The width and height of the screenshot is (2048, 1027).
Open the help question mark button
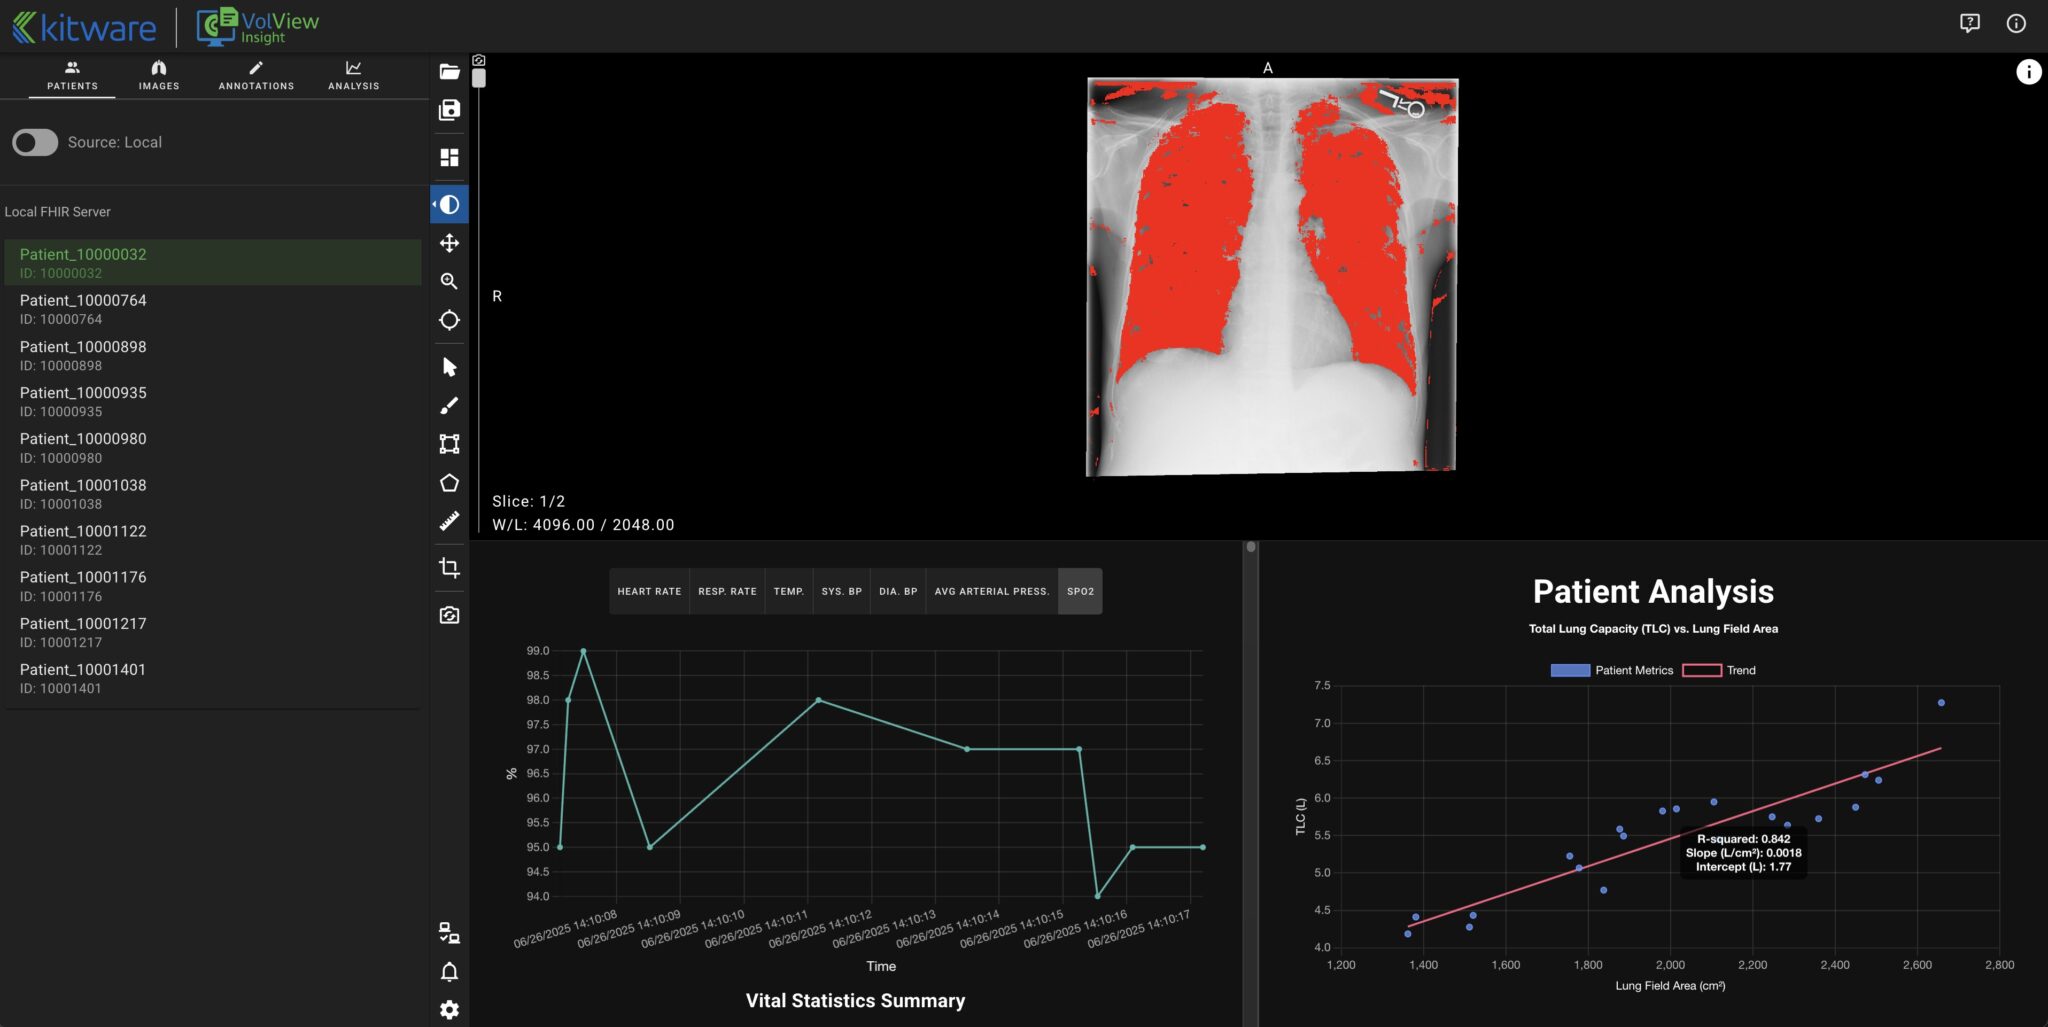(1969, 23)
